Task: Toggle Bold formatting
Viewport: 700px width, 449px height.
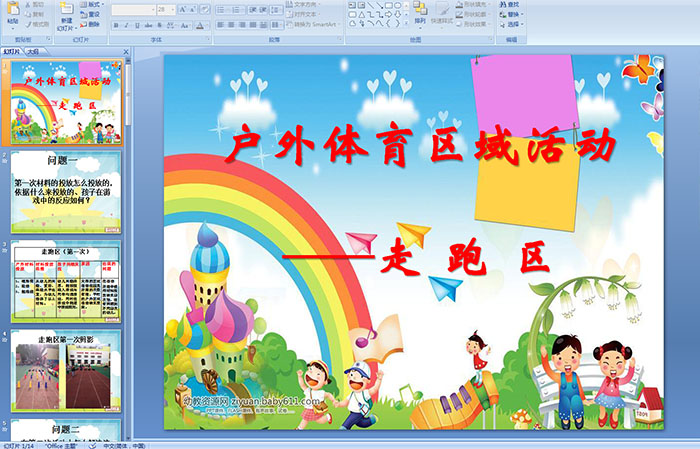Action: 116,25
